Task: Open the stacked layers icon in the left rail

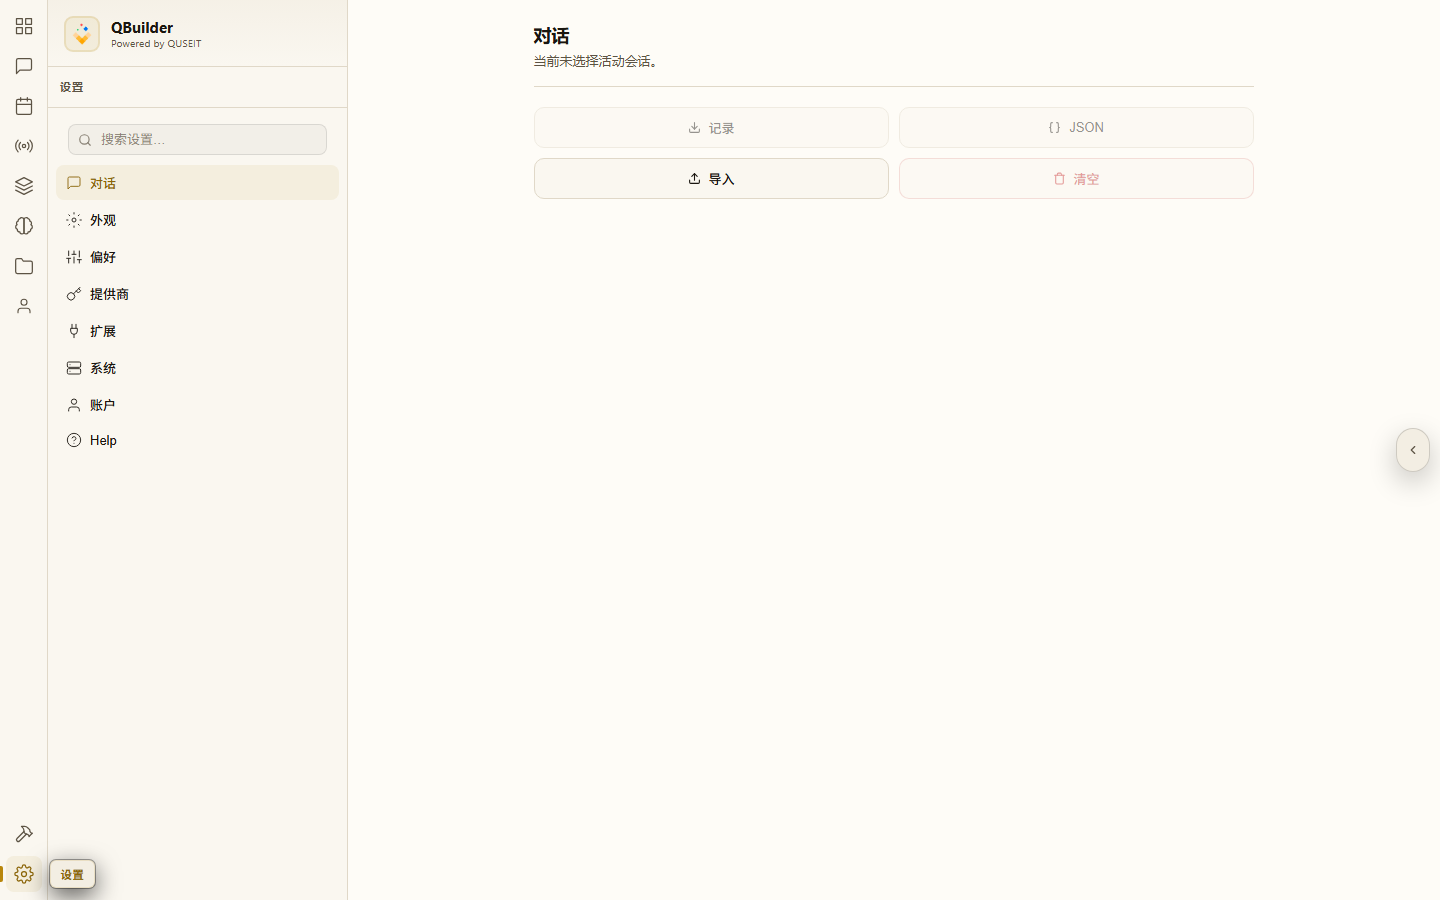Action: (24, 186)
